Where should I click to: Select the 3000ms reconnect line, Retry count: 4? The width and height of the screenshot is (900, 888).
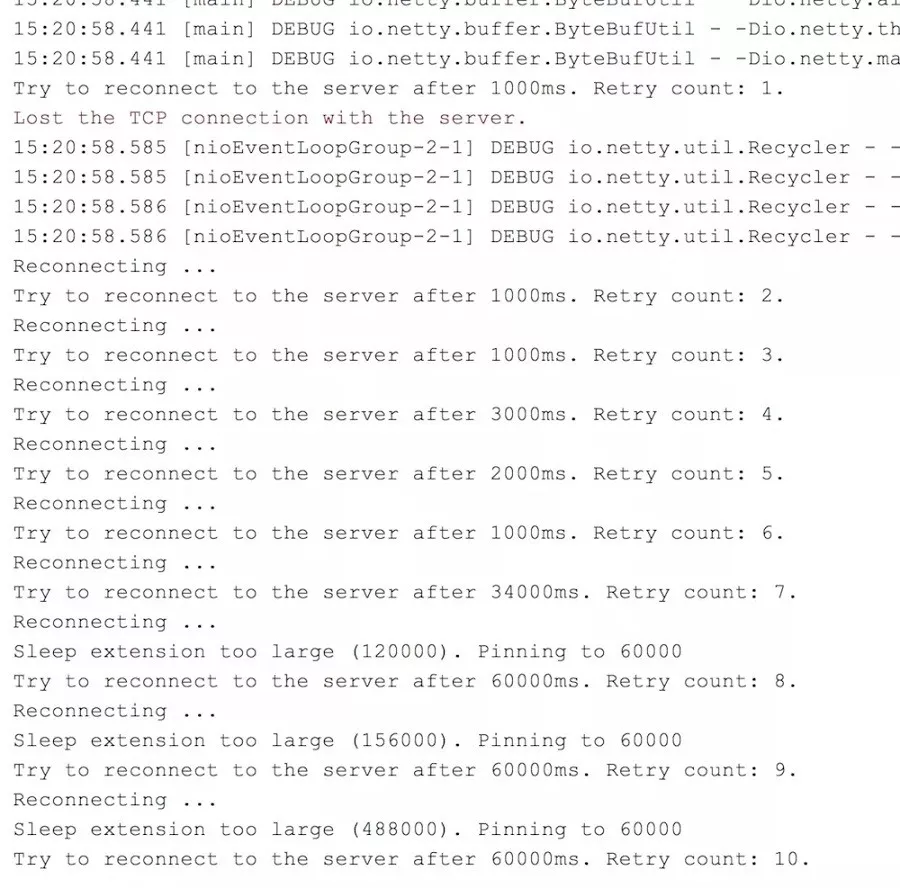[398, 414]
